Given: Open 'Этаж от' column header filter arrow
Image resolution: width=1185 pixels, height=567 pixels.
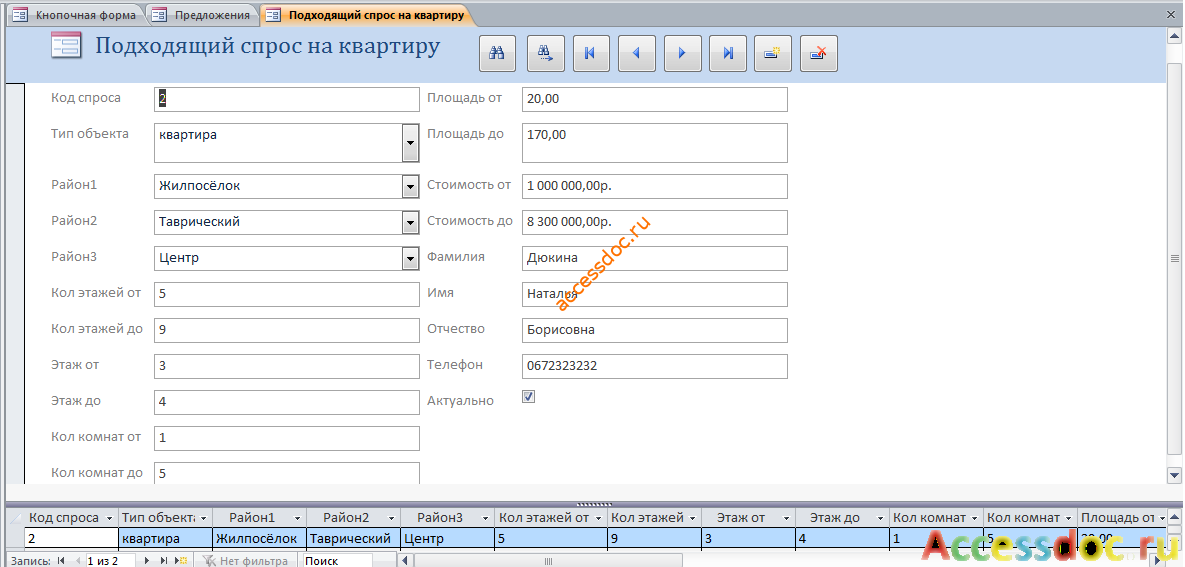Looking at the screenshot, I should [x=786, y=518].
